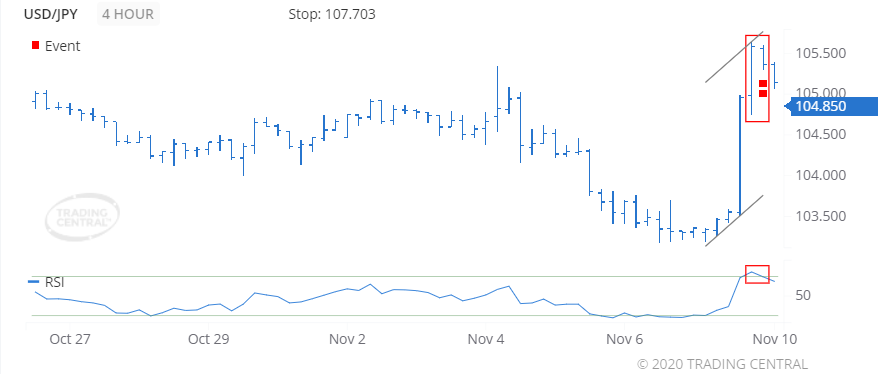Click the Nov 4 date label
This screenshot has height=374, width=885.
[486, 340]
